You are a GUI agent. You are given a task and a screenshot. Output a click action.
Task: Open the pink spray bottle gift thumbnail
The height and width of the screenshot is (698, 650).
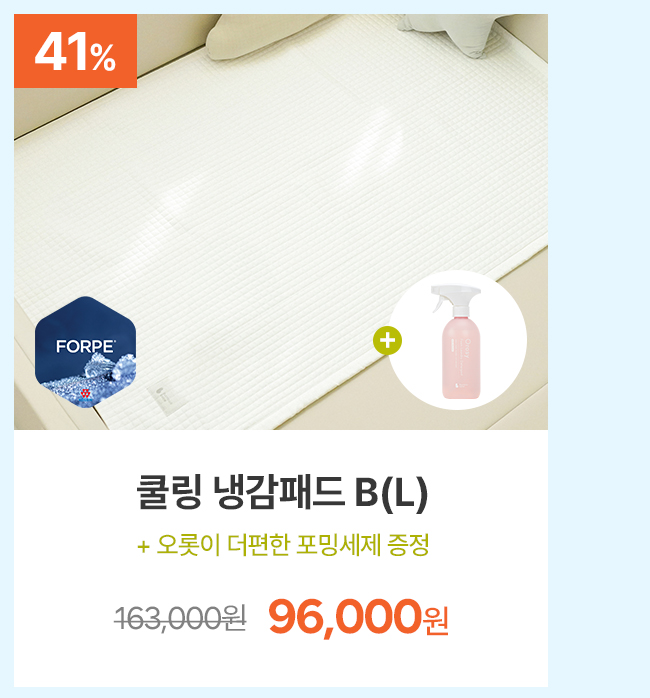[x=458, y=340]
